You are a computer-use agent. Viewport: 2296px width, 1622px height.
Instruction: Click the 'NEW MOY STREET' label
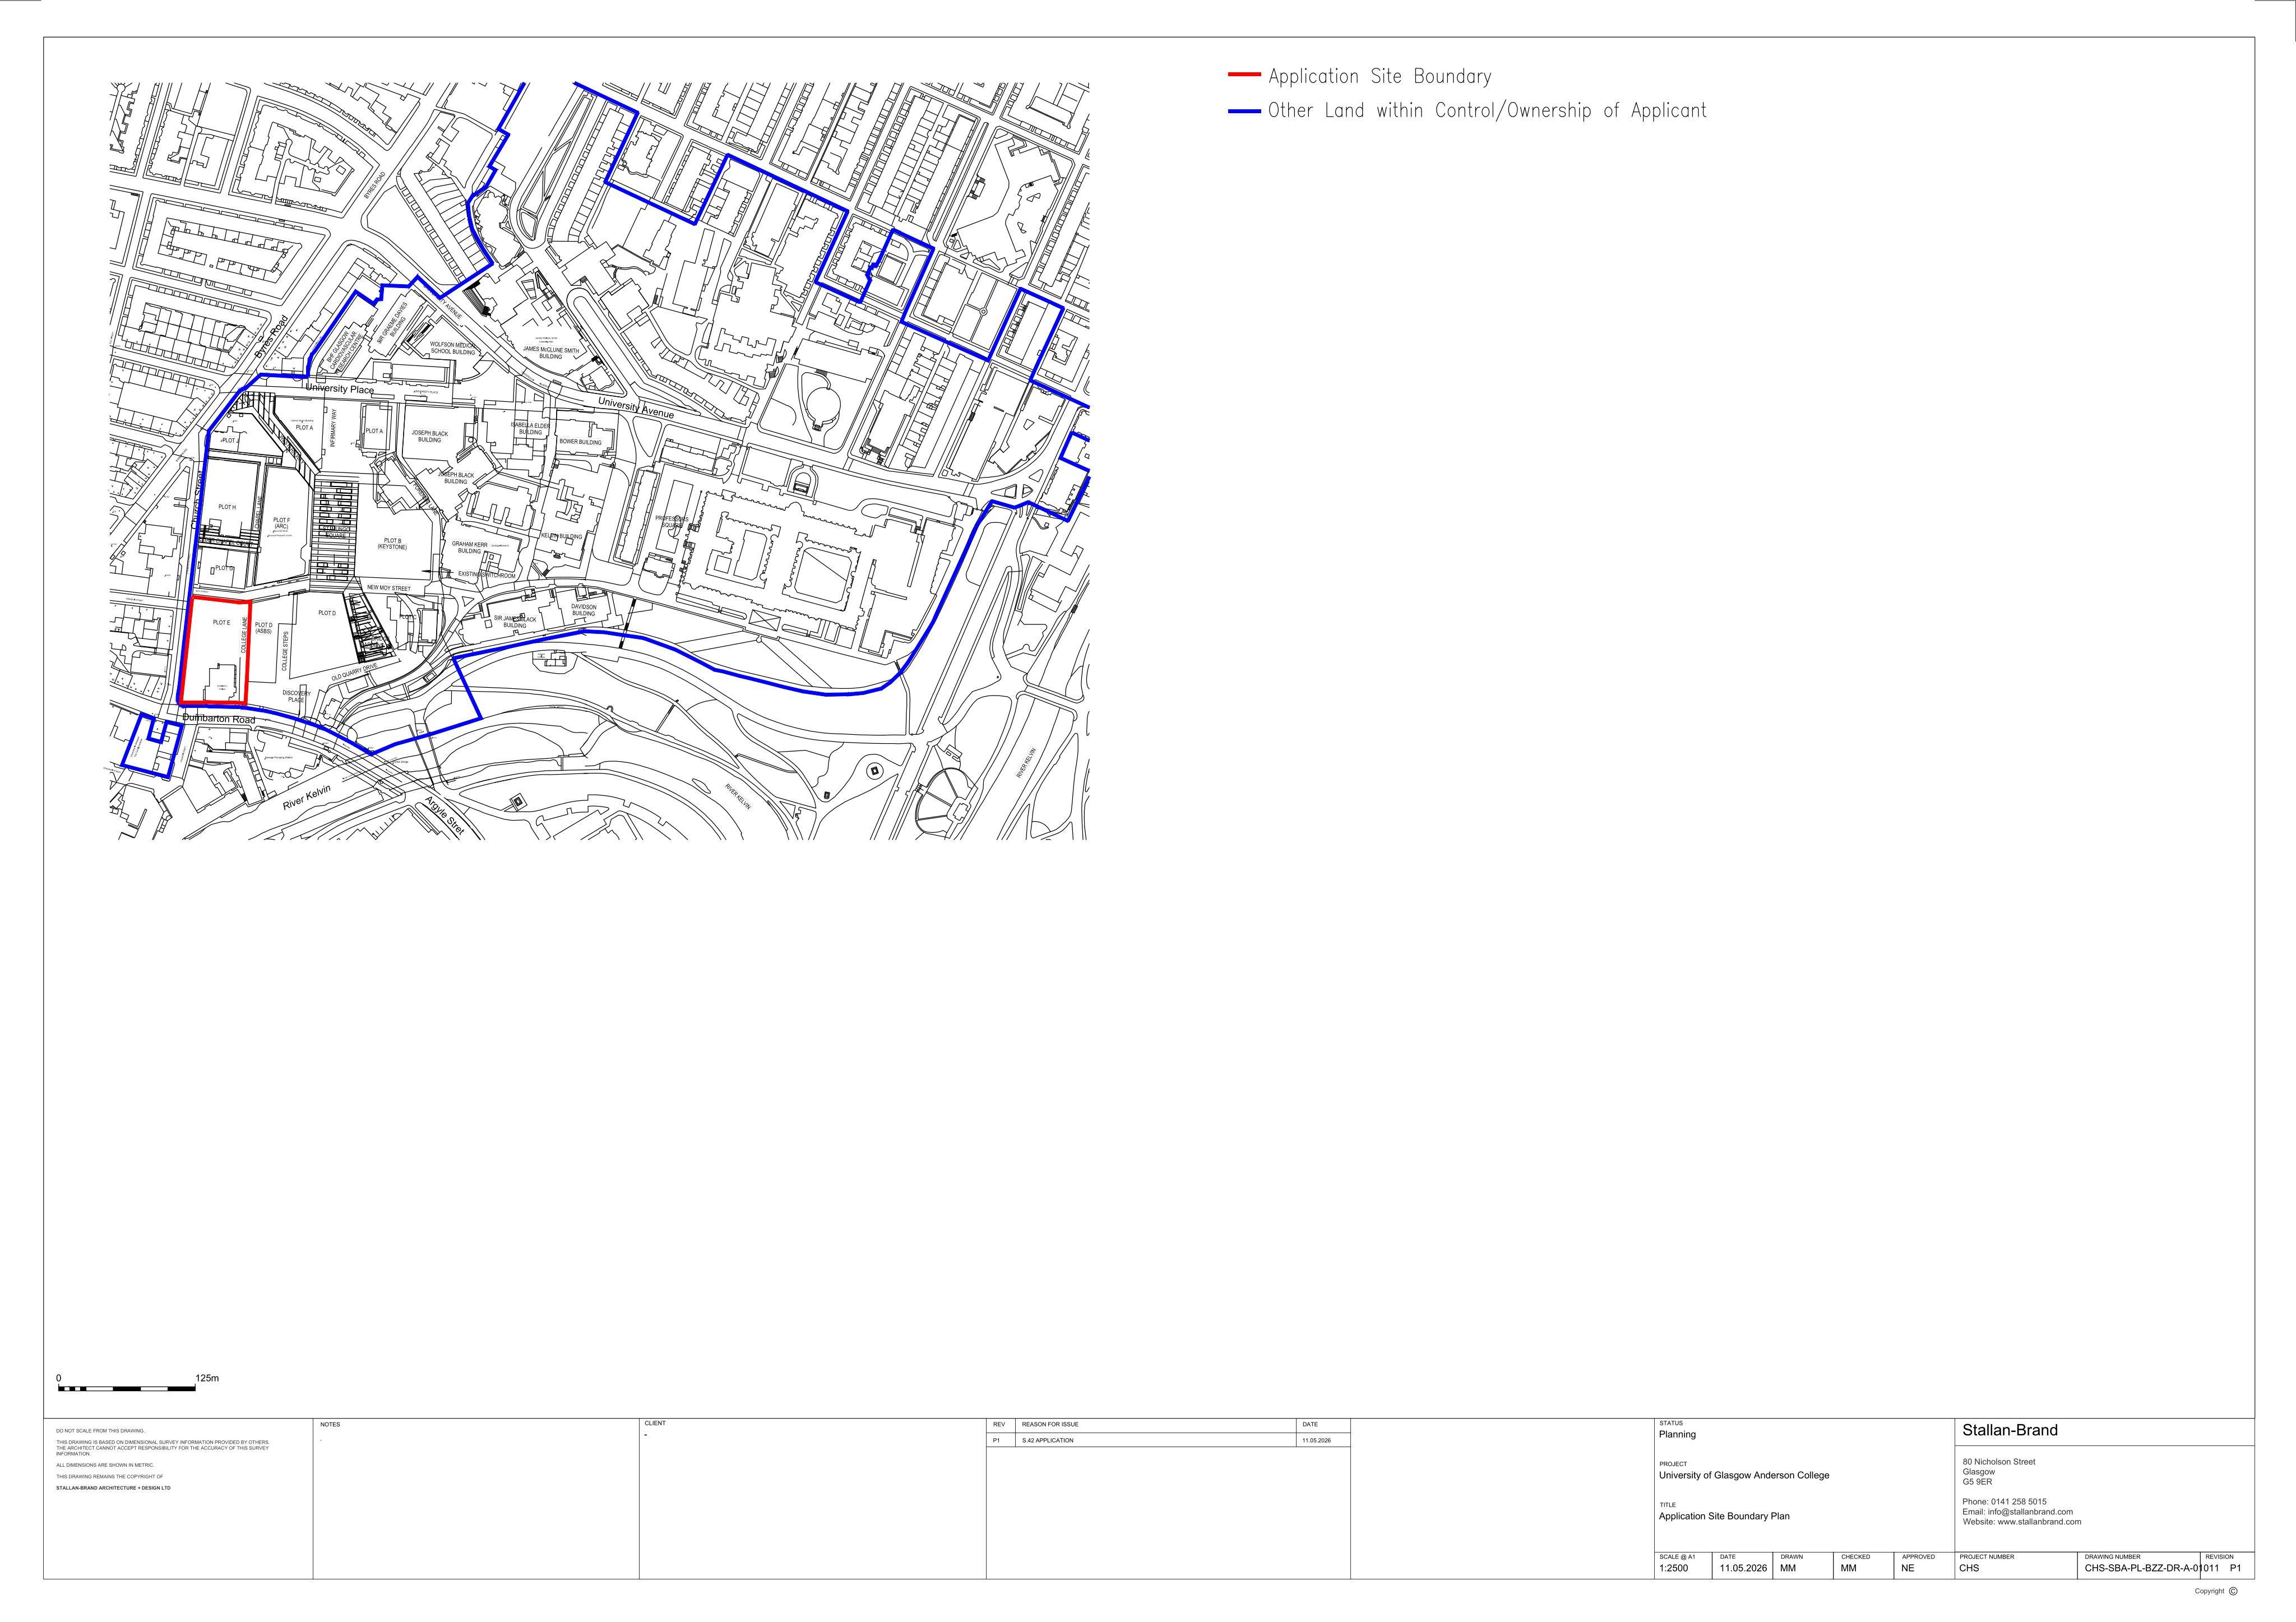pyautogui.click(x=388, y=588)
